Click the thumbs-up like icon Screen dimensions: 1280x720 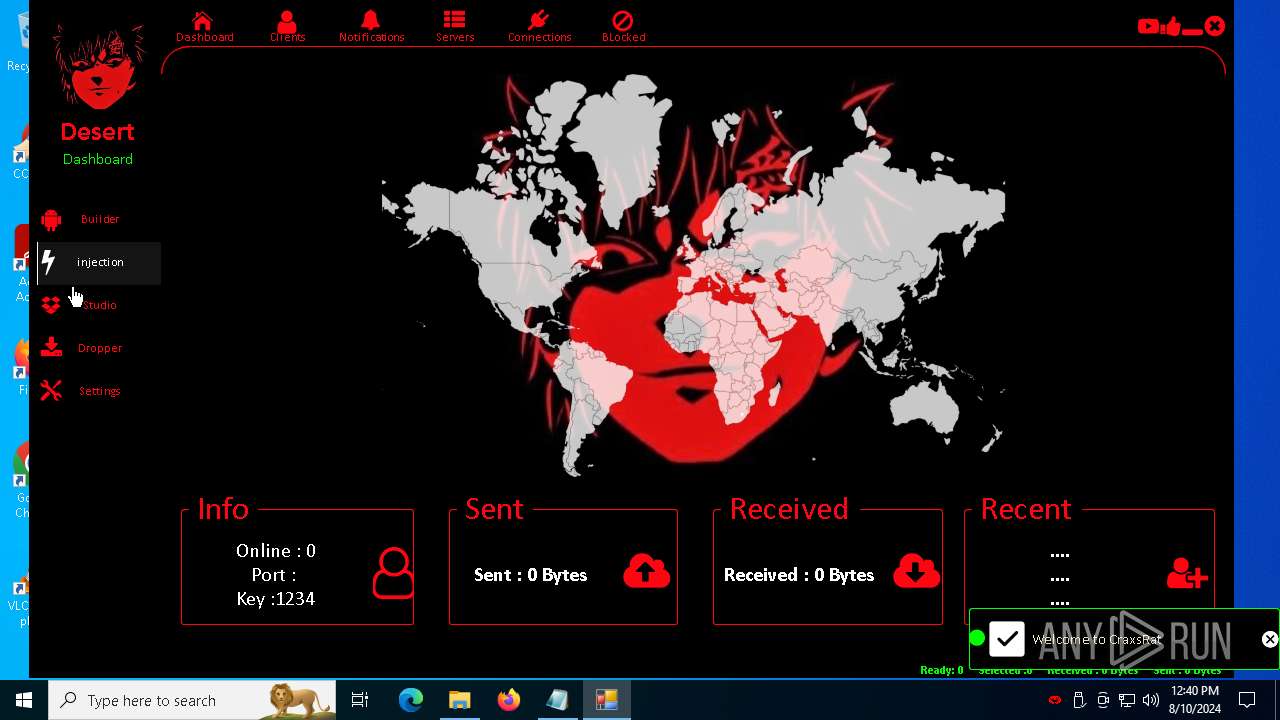[x=1172, y=27]
